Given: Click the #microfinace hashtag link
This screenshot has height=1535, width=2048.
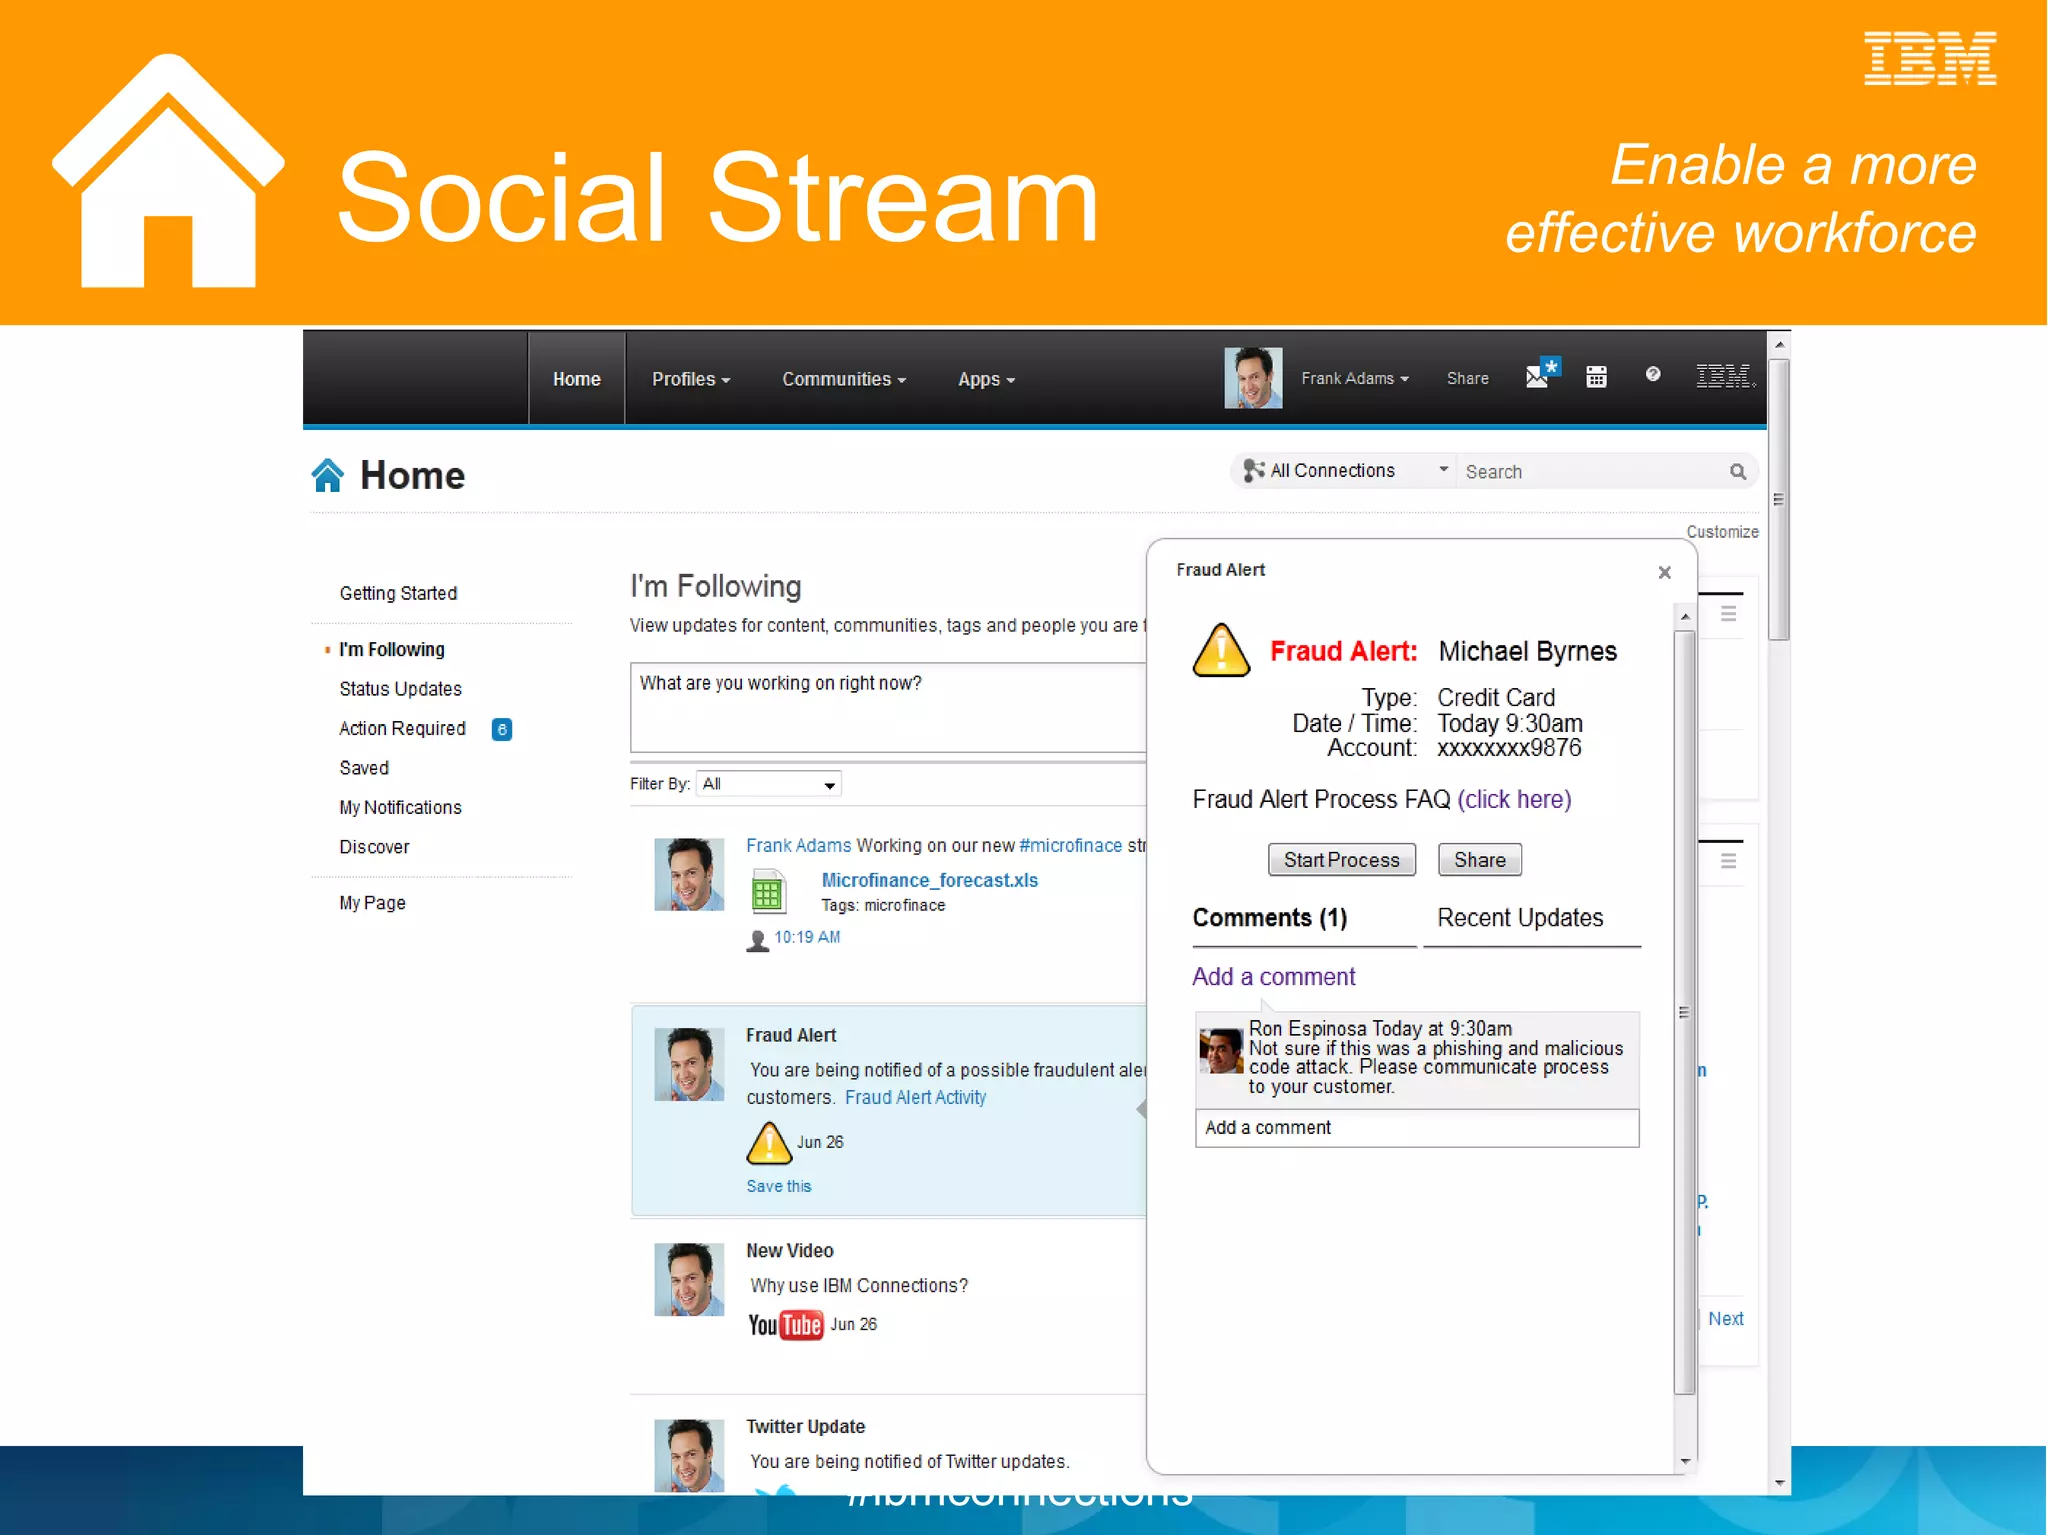Looking at the screenshot, I should click(1070, 845).
